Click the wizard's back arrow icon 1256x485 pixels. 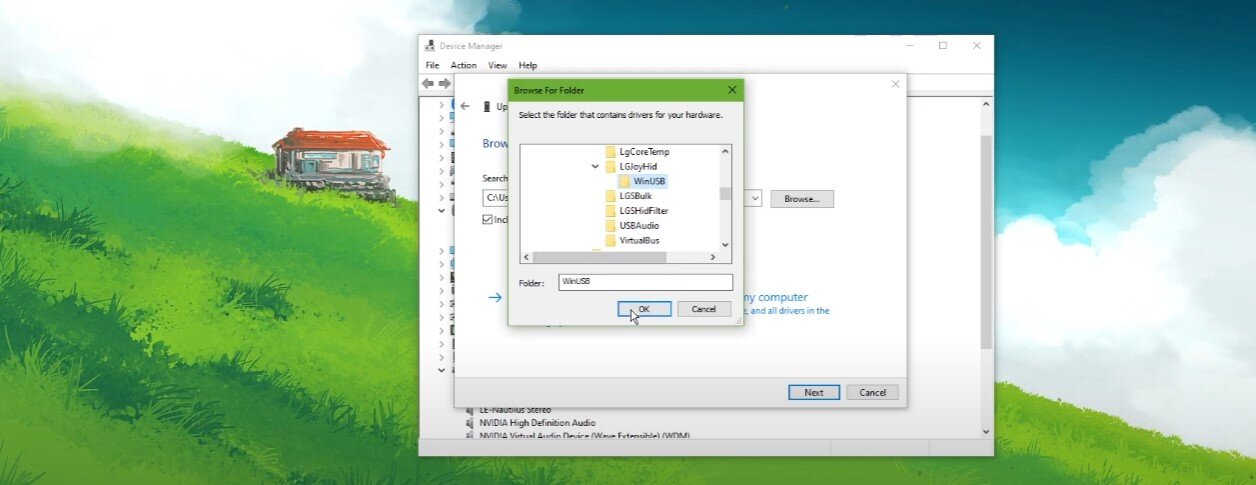[x=465, y=106]
